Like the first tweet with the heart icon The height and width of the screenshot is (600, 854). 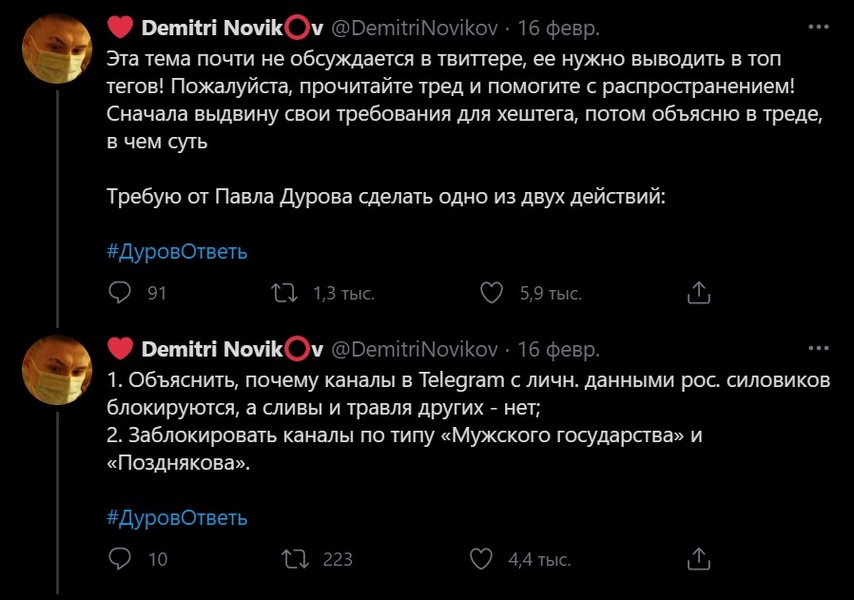489,292
